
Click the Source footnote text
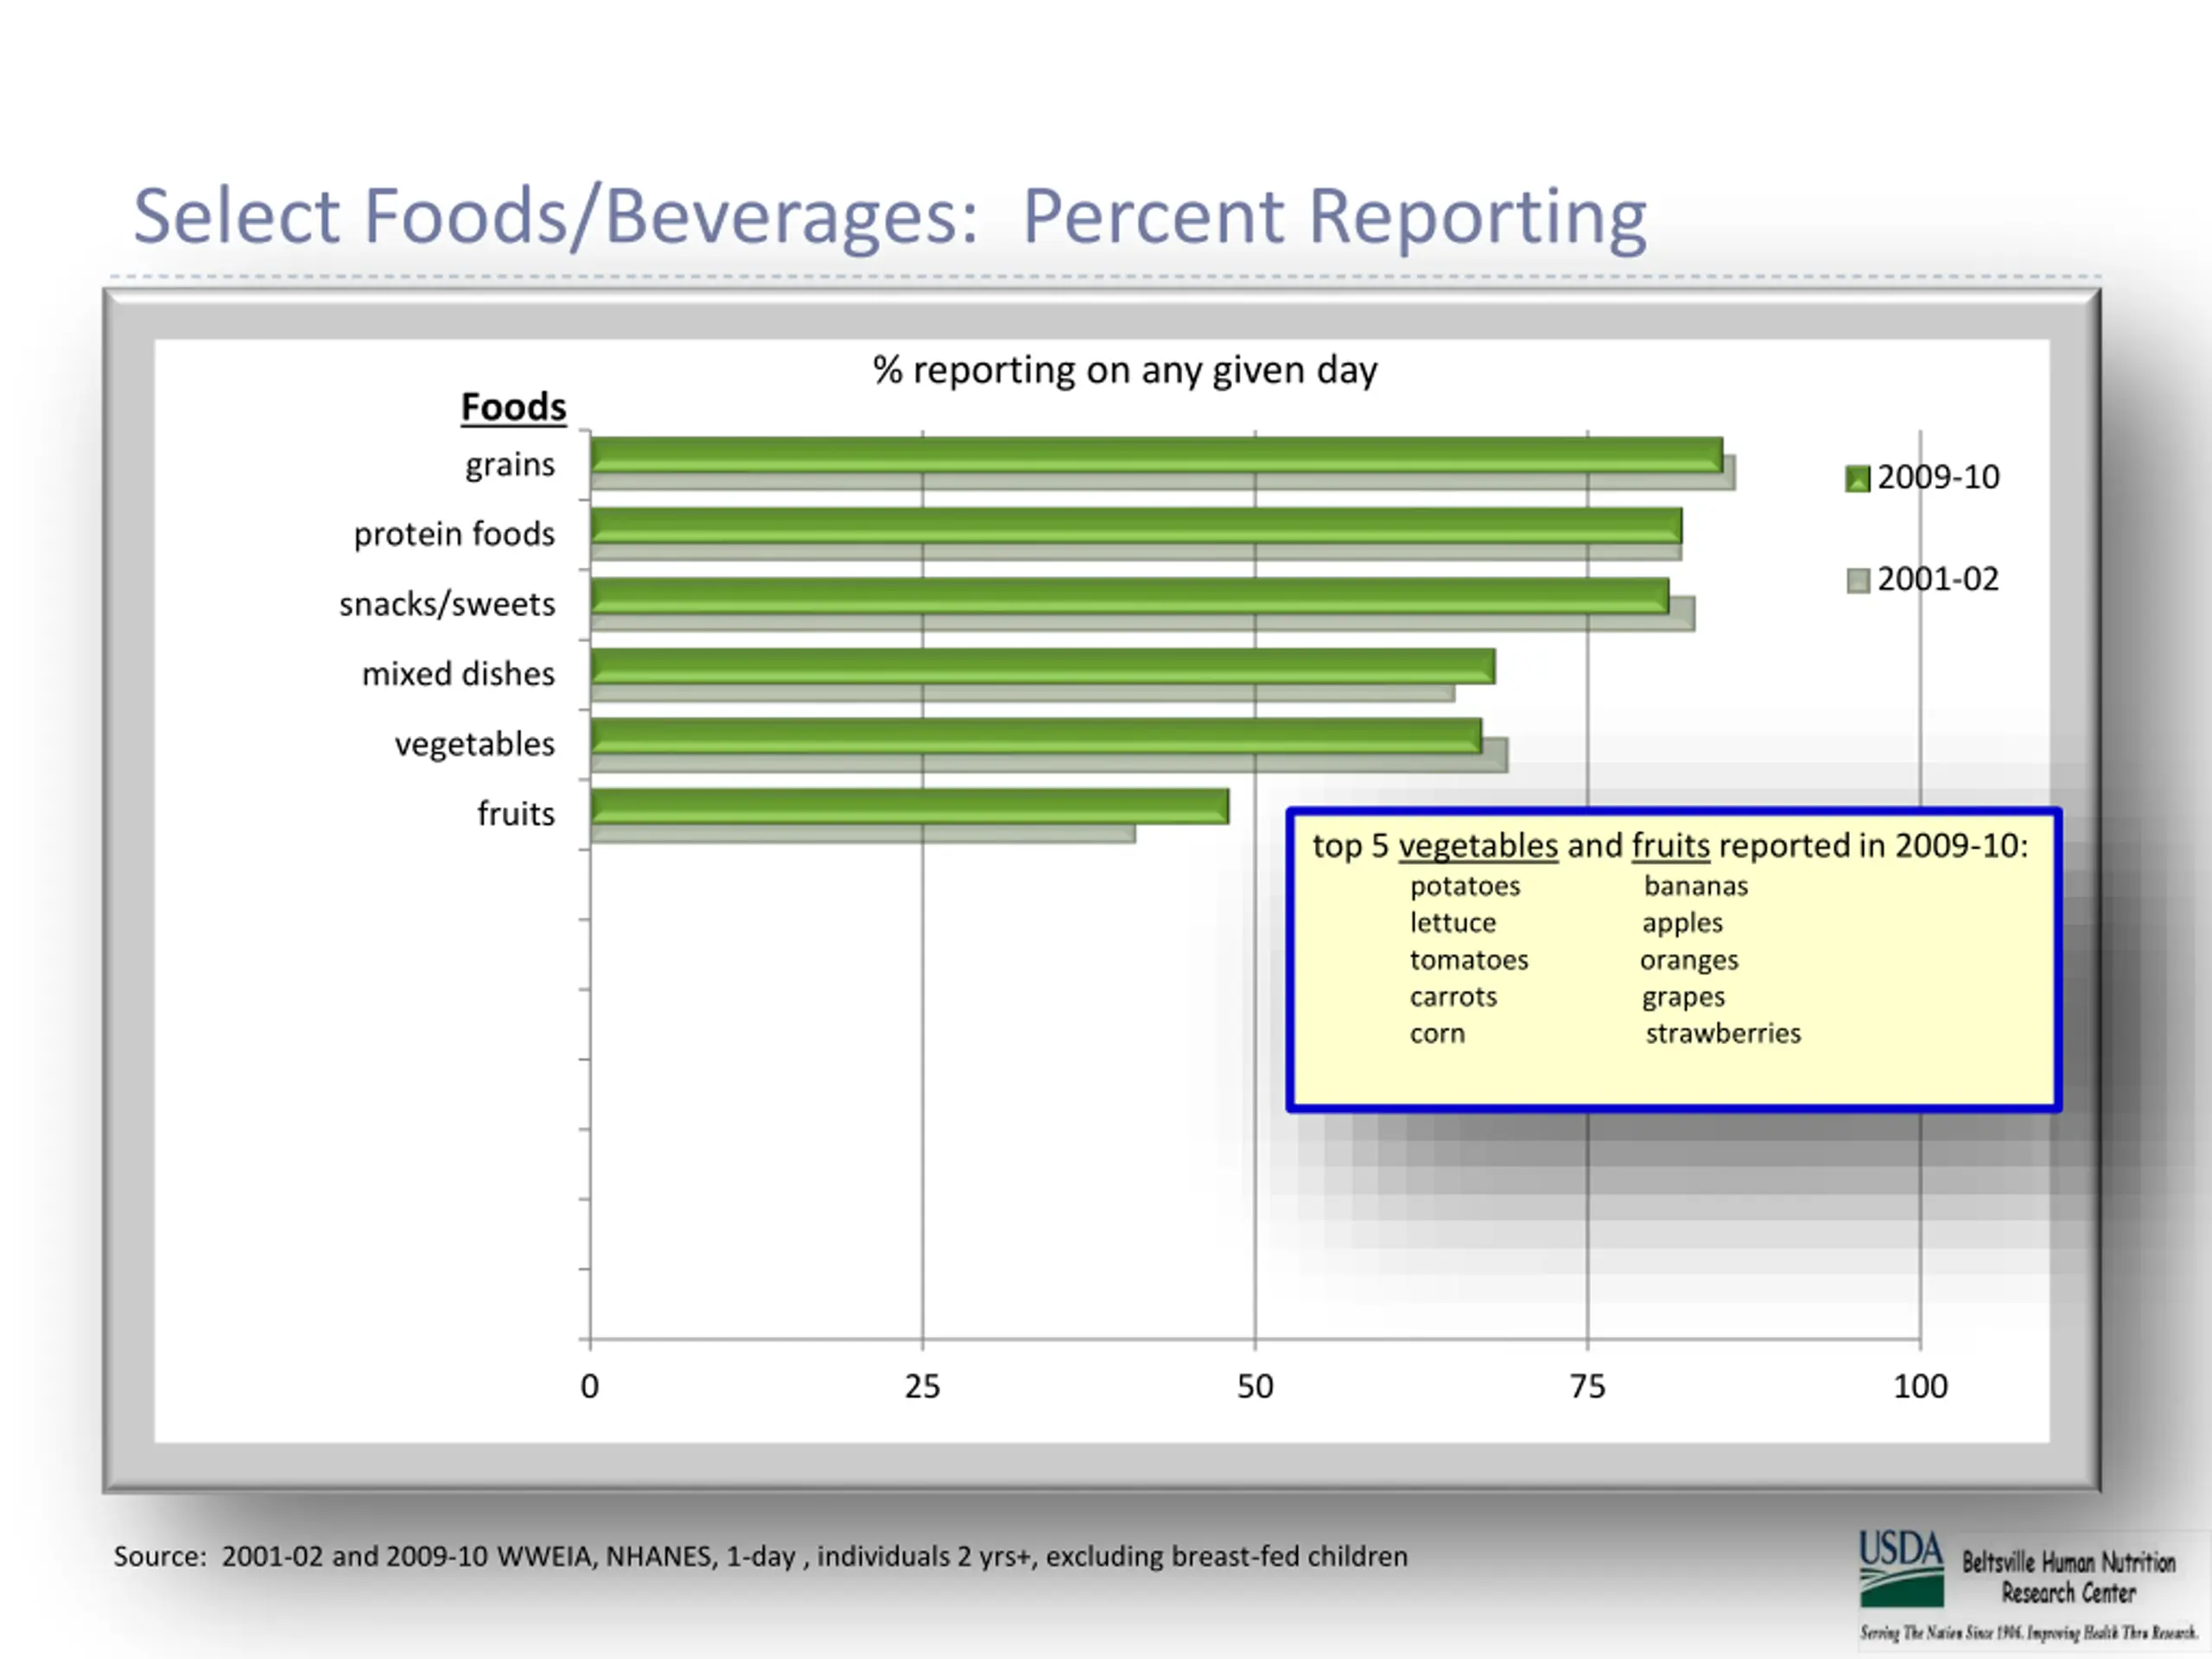coord(760,1556)
